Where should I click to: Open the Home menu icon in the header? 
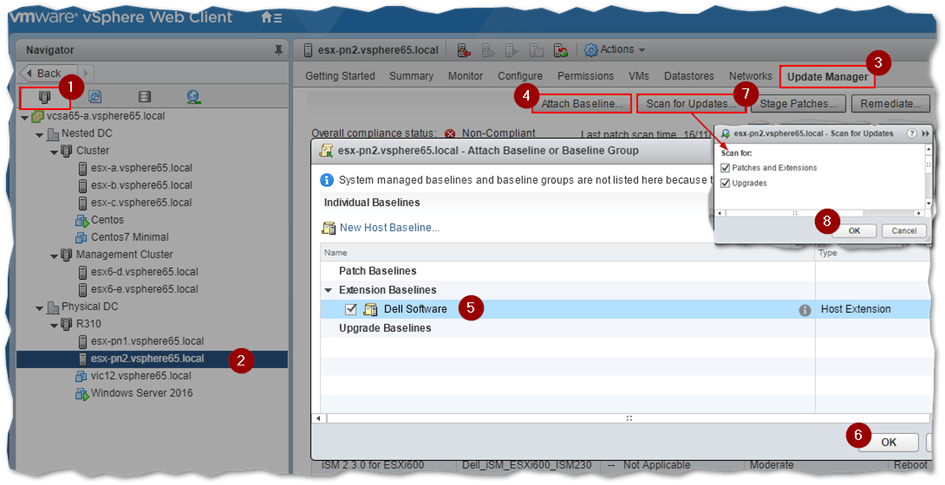[x=271, y=18]
